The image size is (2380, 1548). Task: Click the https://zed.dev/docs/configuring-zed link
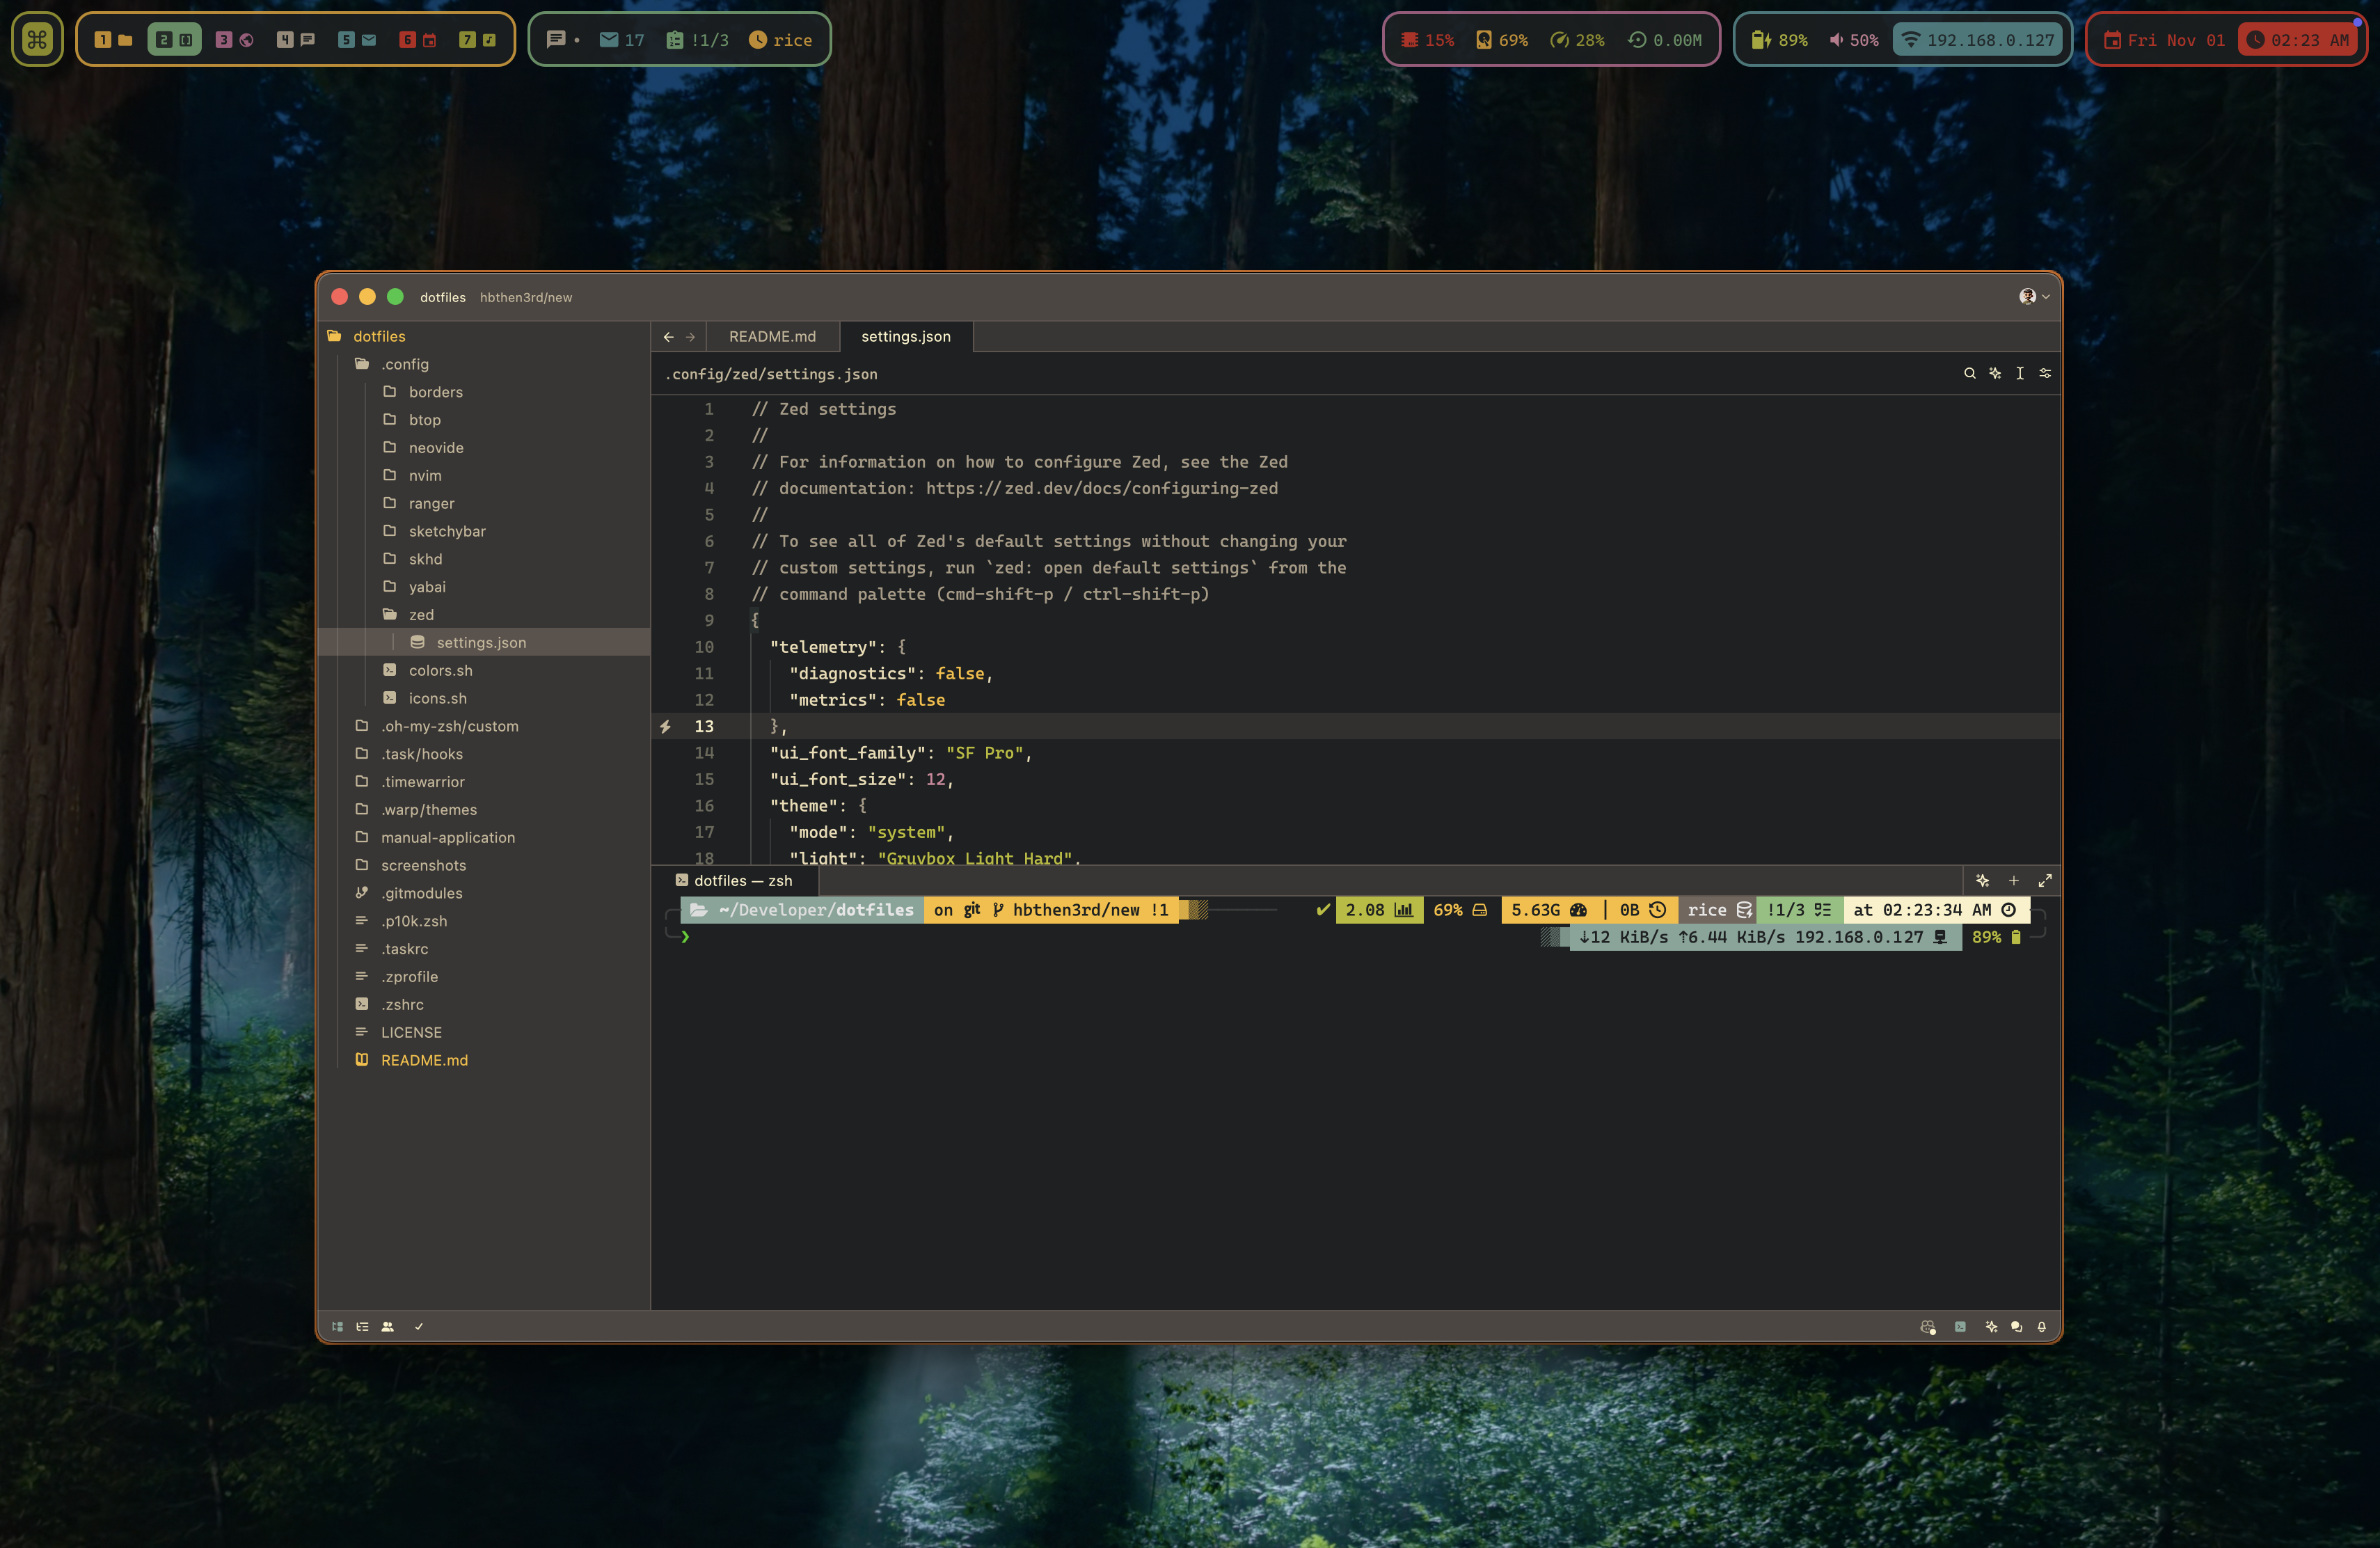click(x=1101, y=488)
